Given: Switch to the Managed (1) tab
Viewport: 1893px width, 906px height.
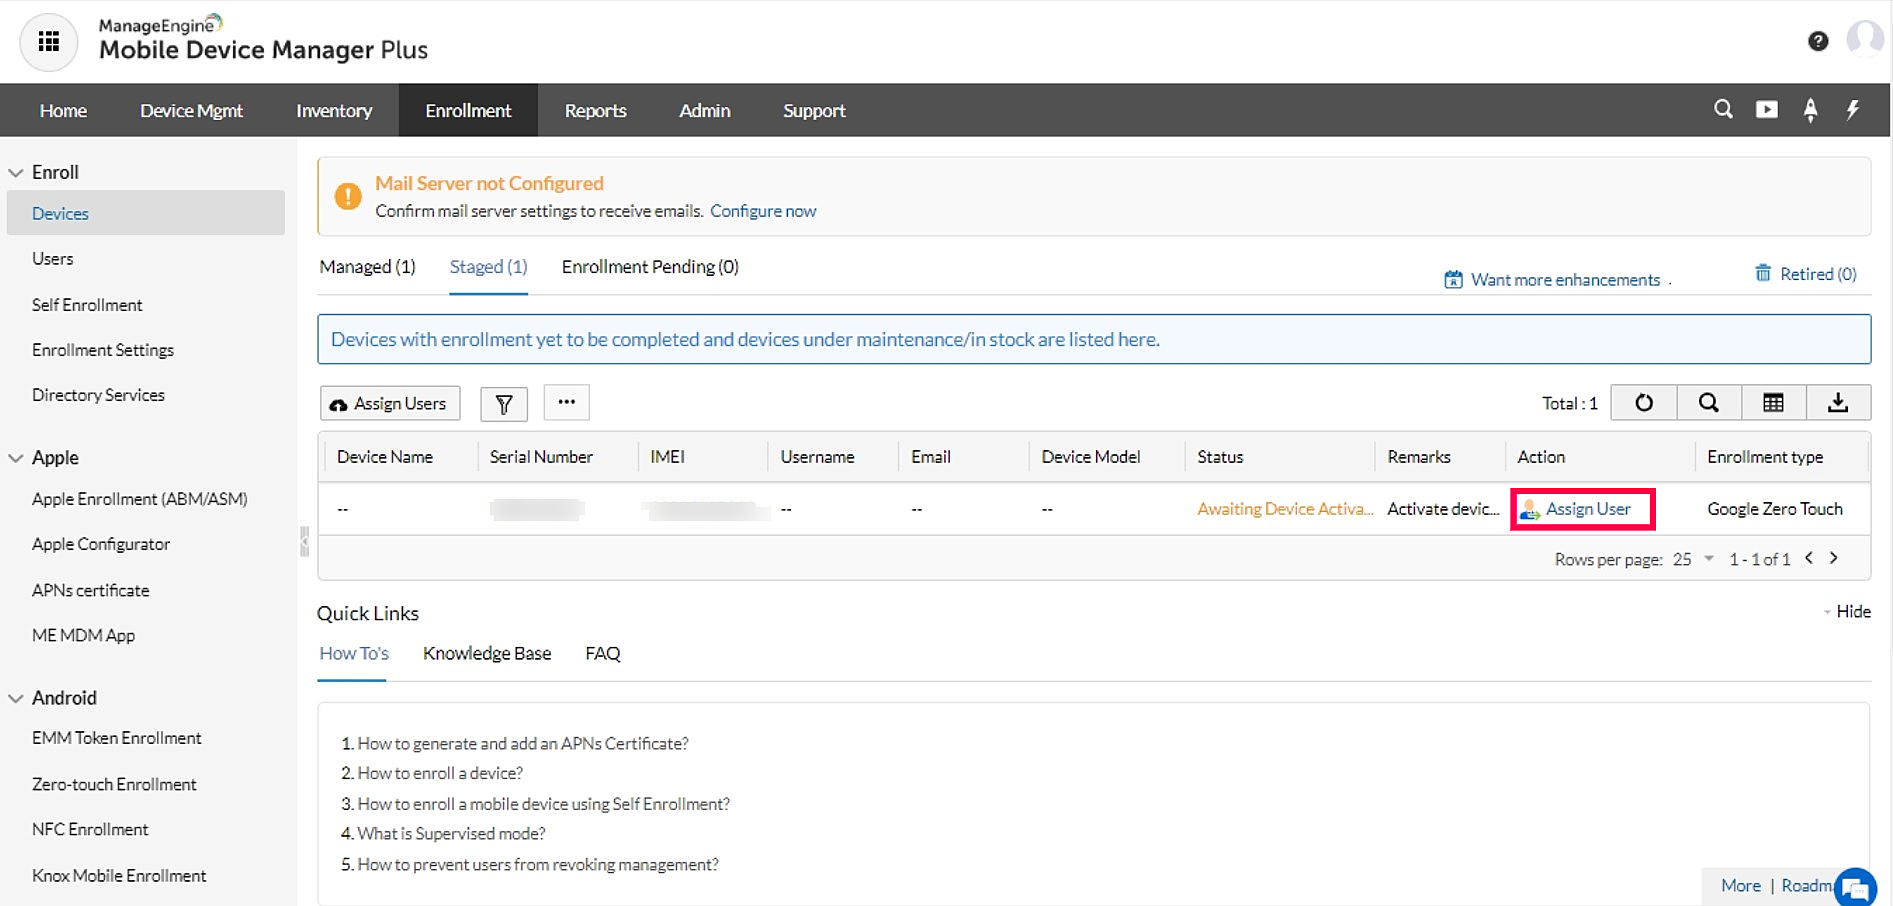Looking at the screenshot, I should pyautogui.click(x=367, y=267).
